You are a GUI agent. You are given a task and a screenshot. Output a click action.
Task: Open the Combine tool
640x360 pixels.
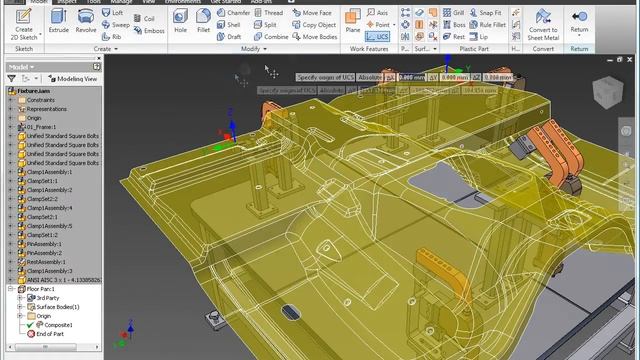pos(271,37)
